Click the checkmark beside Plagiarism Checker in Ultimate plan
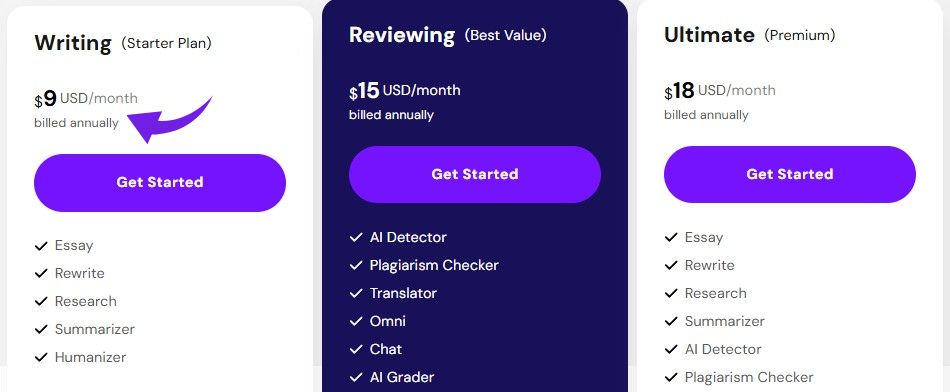The width and height of the screenshot is (950, 392). coord(671,377)
